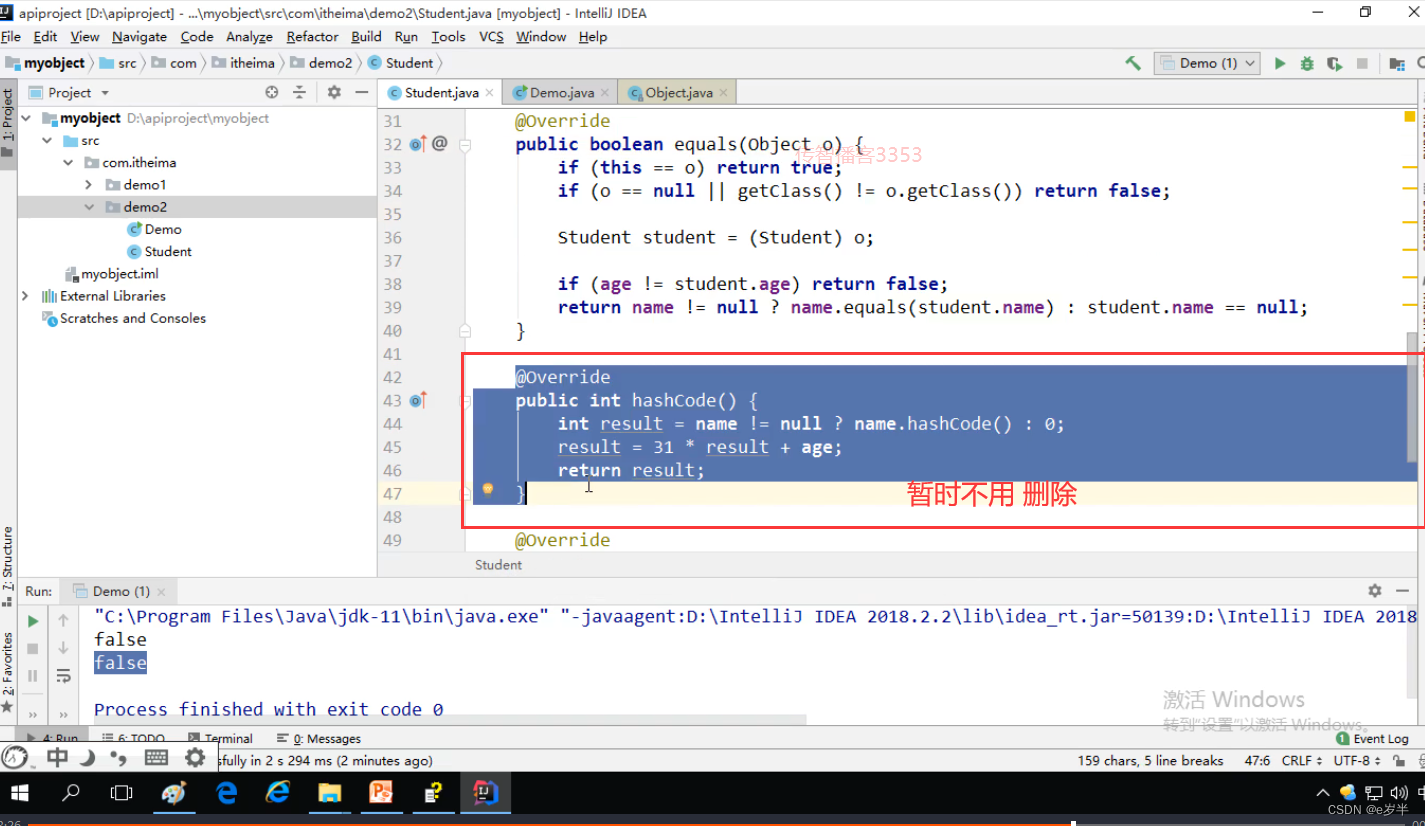Click down-arrow stack trace icon in Run panel

point(63,648)
